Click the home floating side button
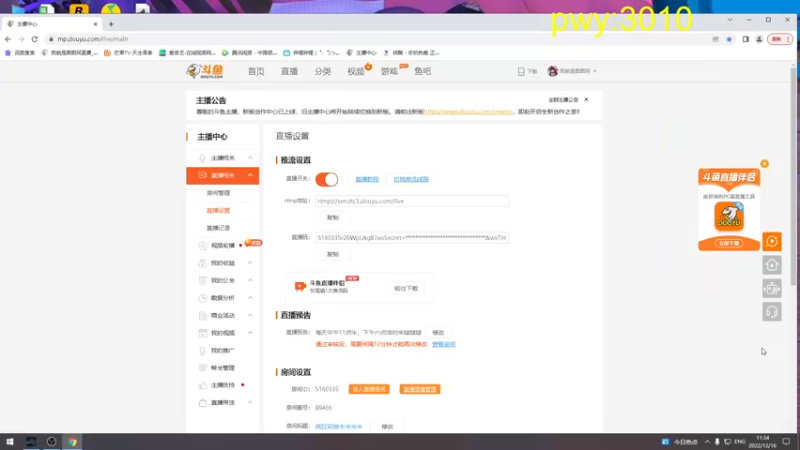This screenshot has height=450, width=800. (x=772, y=265)
